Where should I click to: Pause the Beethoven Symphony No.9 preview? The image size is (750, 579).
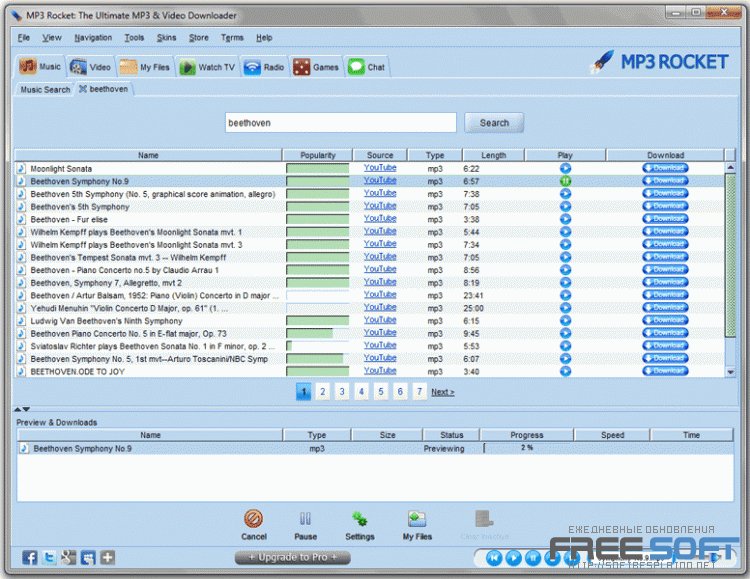(x=565, y=181)
